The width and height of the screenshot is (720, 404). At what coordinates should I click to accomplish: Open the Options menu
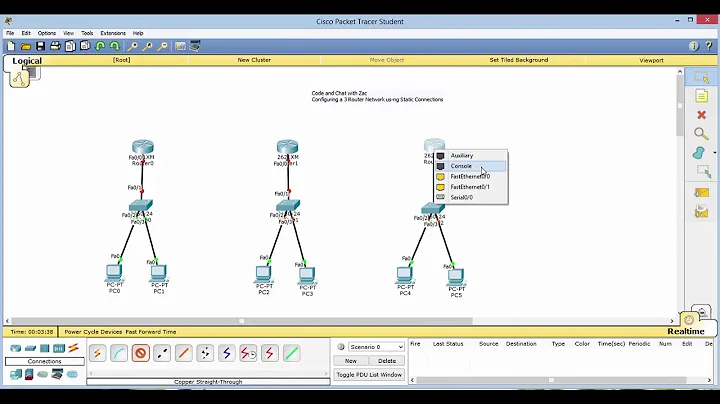(46, 33)
